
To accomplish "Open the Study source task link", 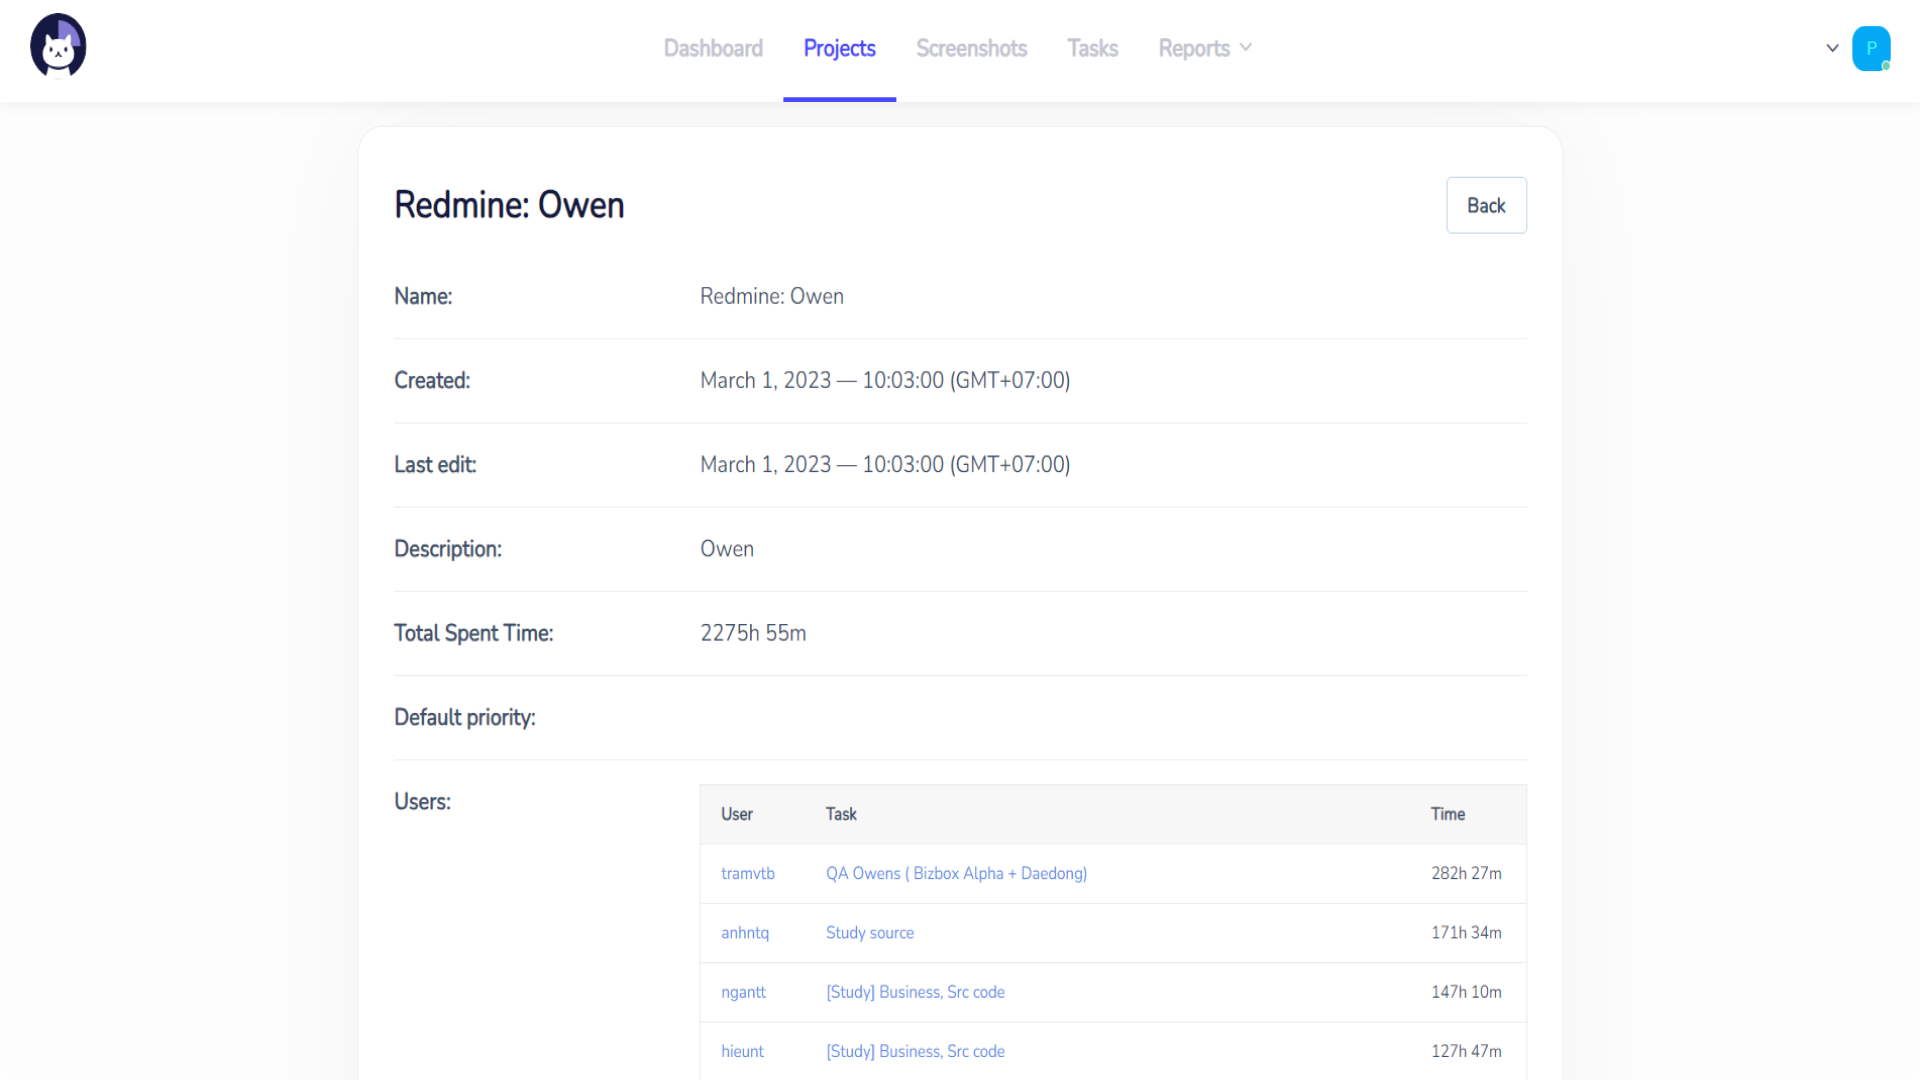I will coord(869,932).
